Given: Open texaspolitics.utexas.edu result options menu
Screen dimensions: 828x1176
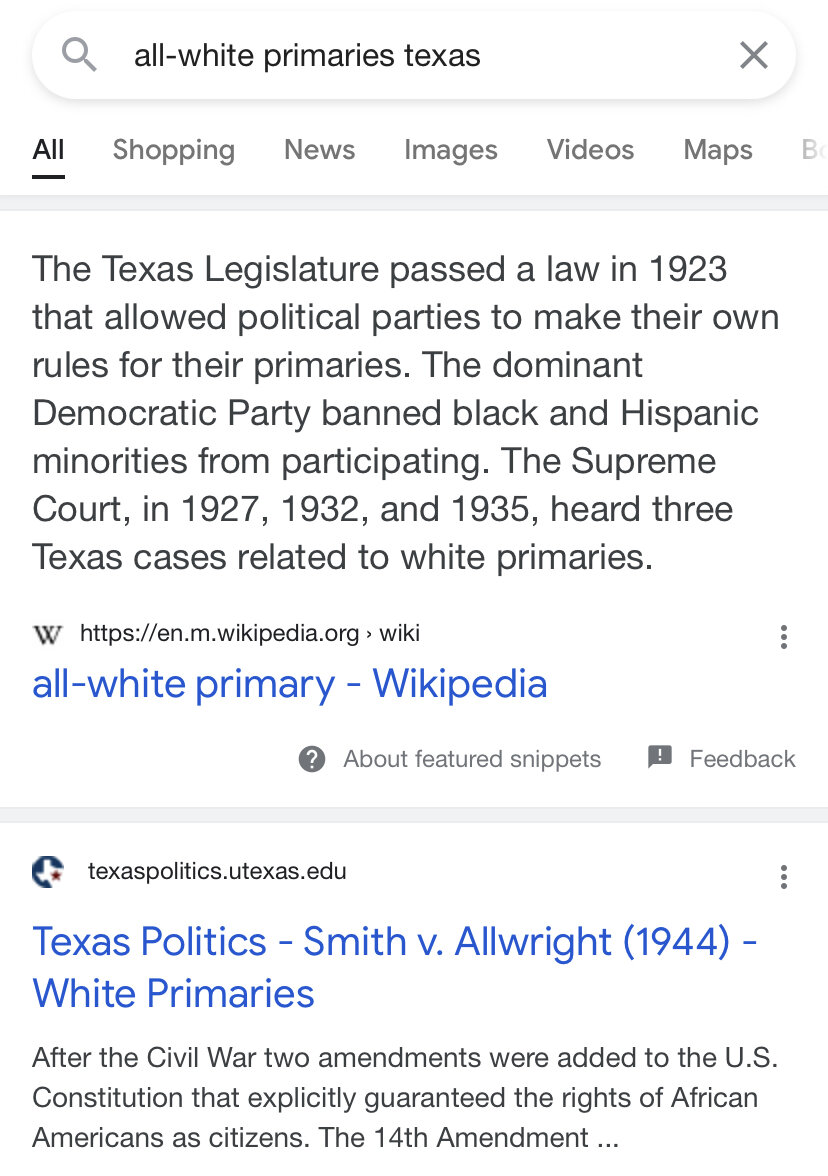Looking at the screenshot, I should pos(783,877).
